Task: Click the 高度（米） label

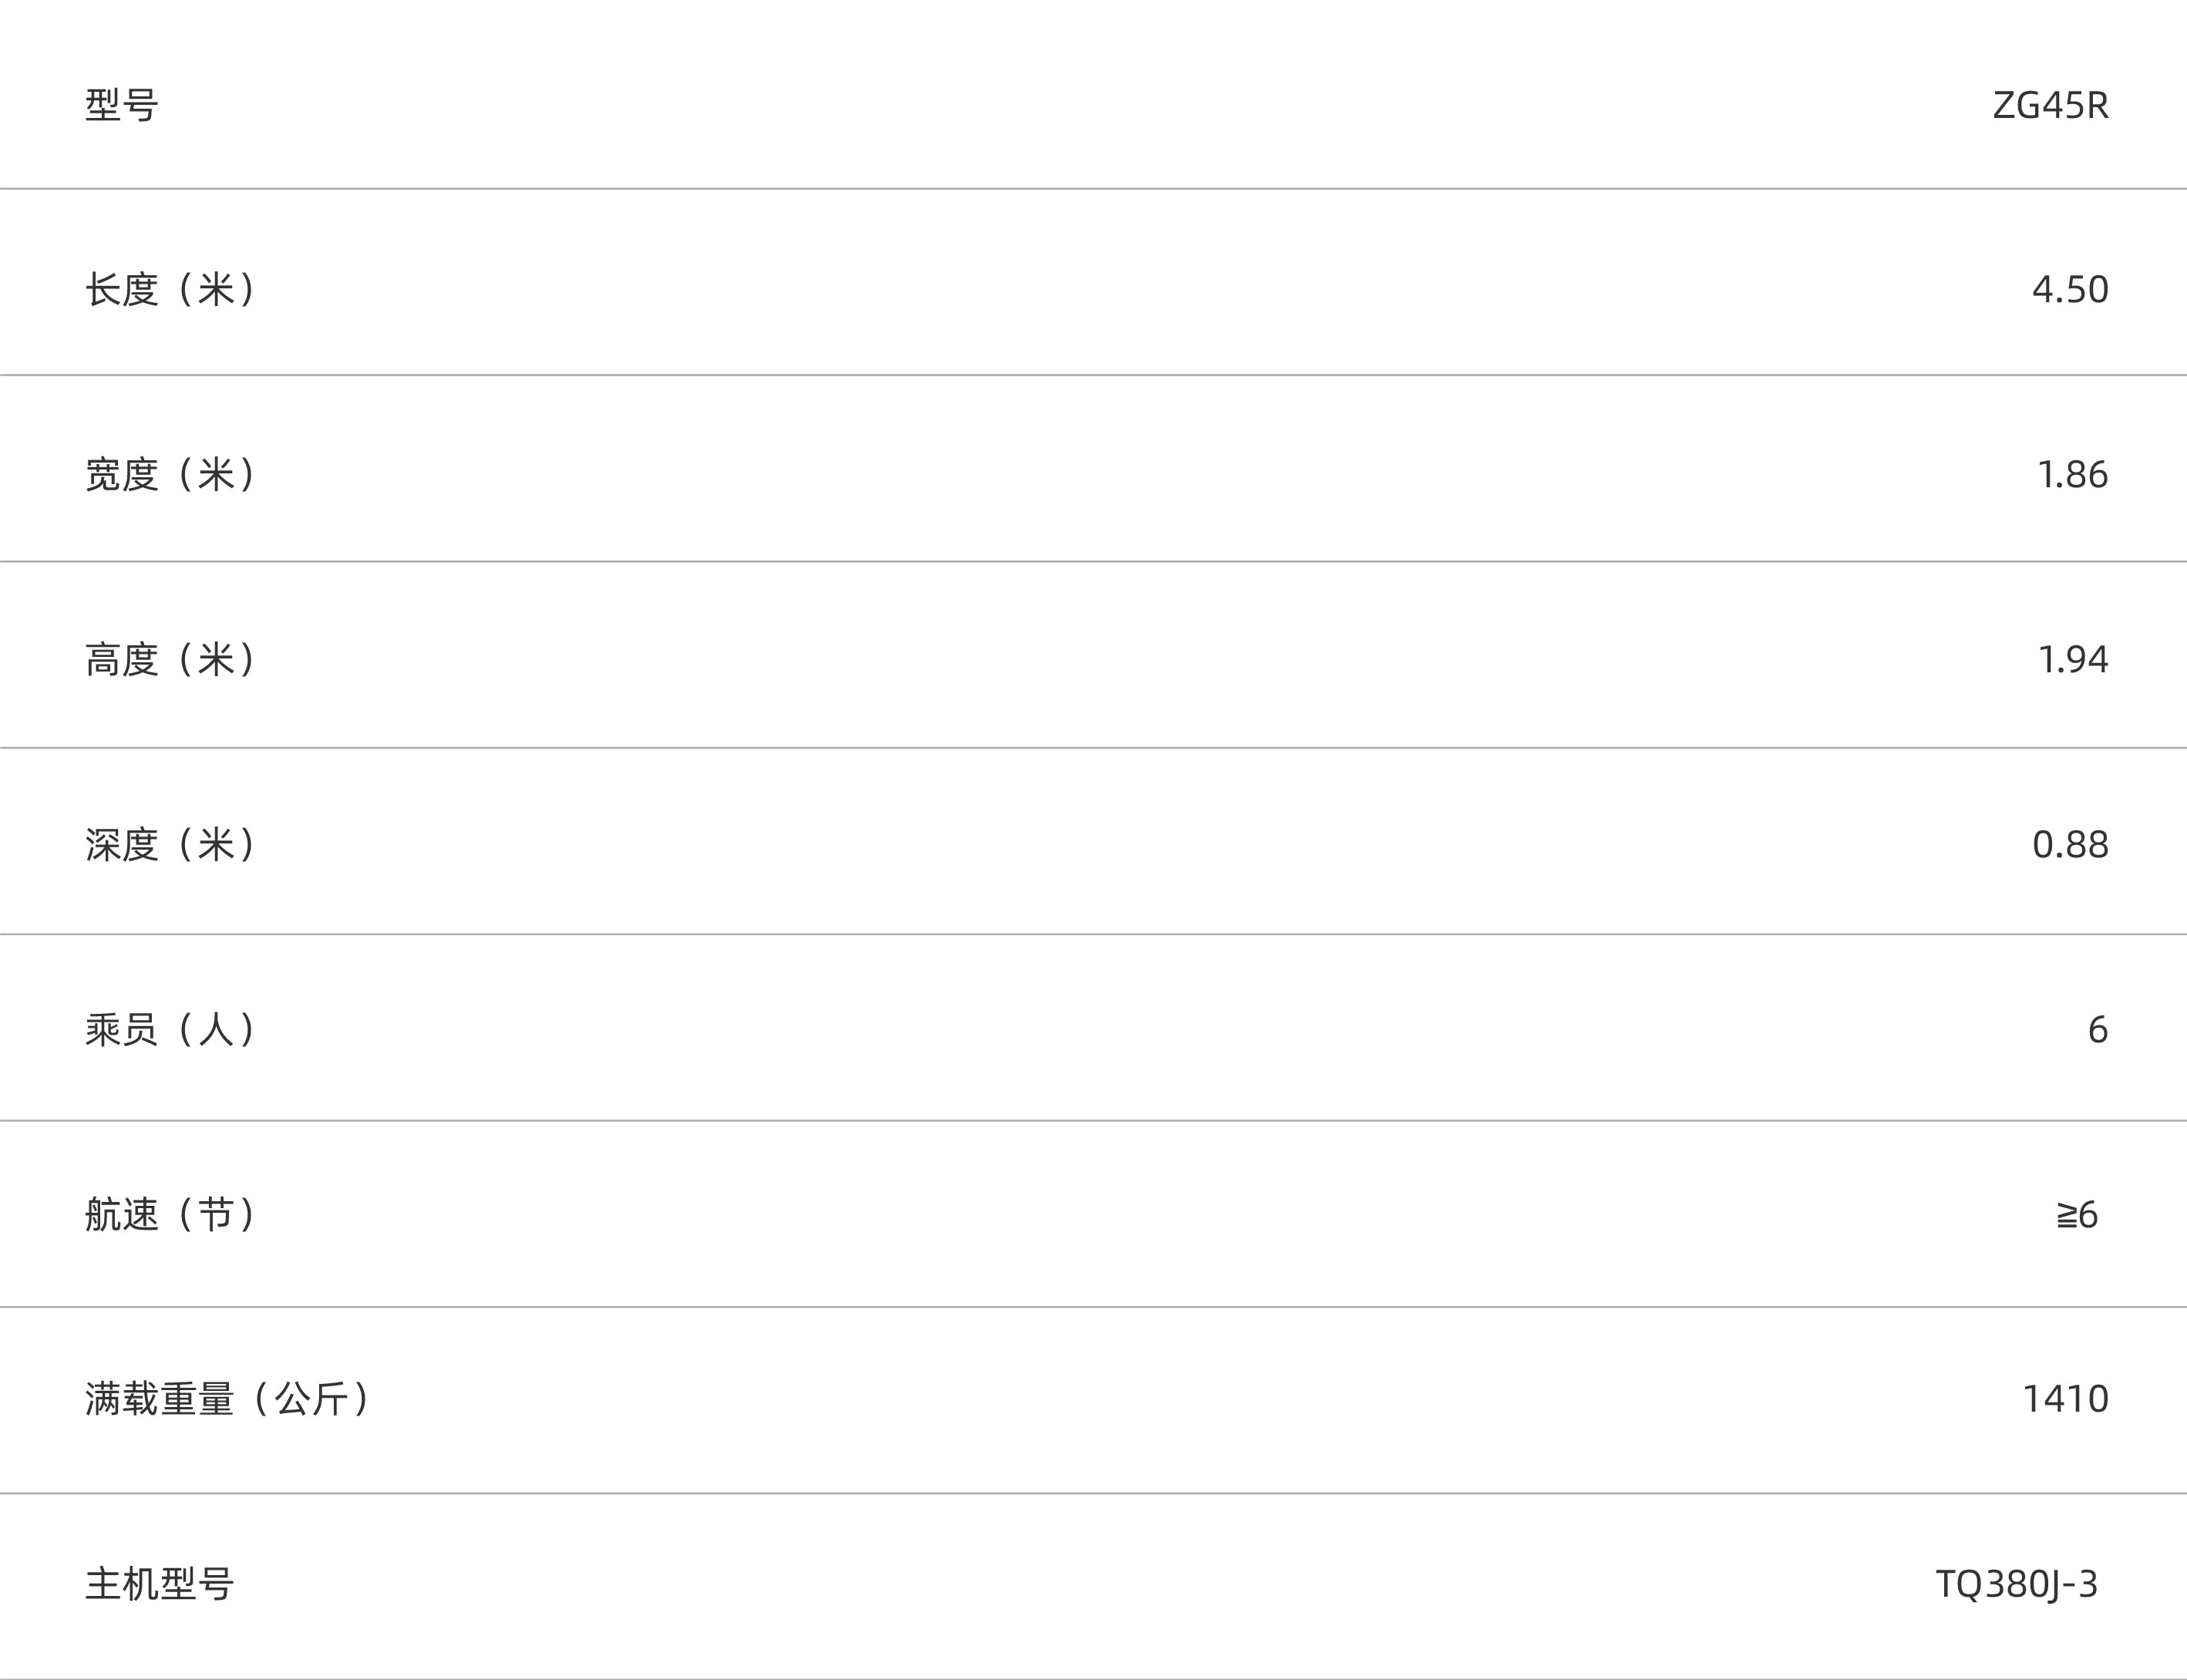Action: click(172, 660)
